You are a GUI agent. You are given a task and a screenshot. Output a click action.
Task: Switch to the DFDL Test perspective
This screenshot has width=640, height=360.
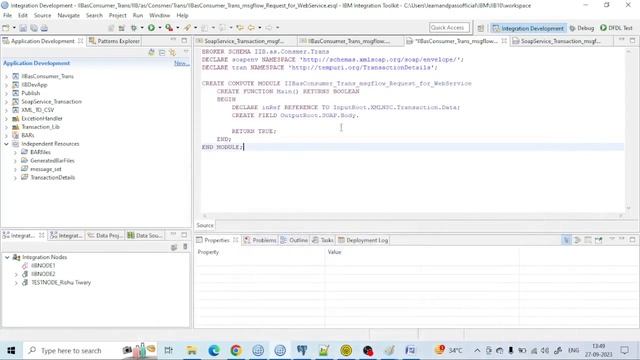click(616, 28)
